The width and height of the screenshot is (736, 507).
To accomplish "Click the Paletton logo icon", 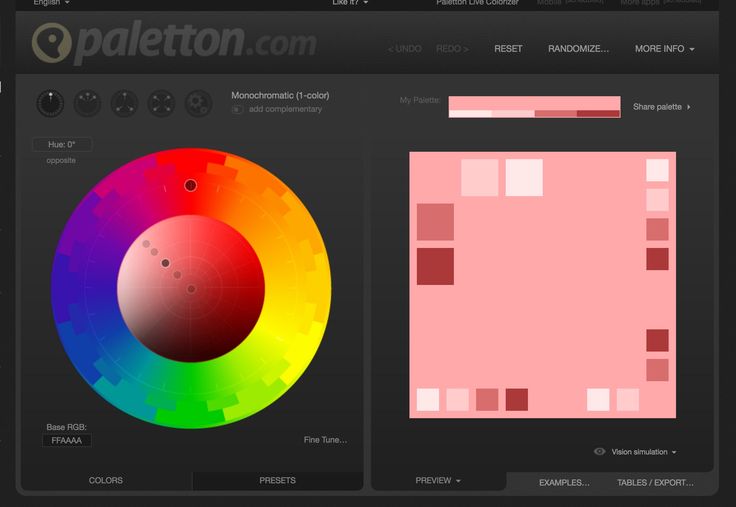I will coord(52,42).
